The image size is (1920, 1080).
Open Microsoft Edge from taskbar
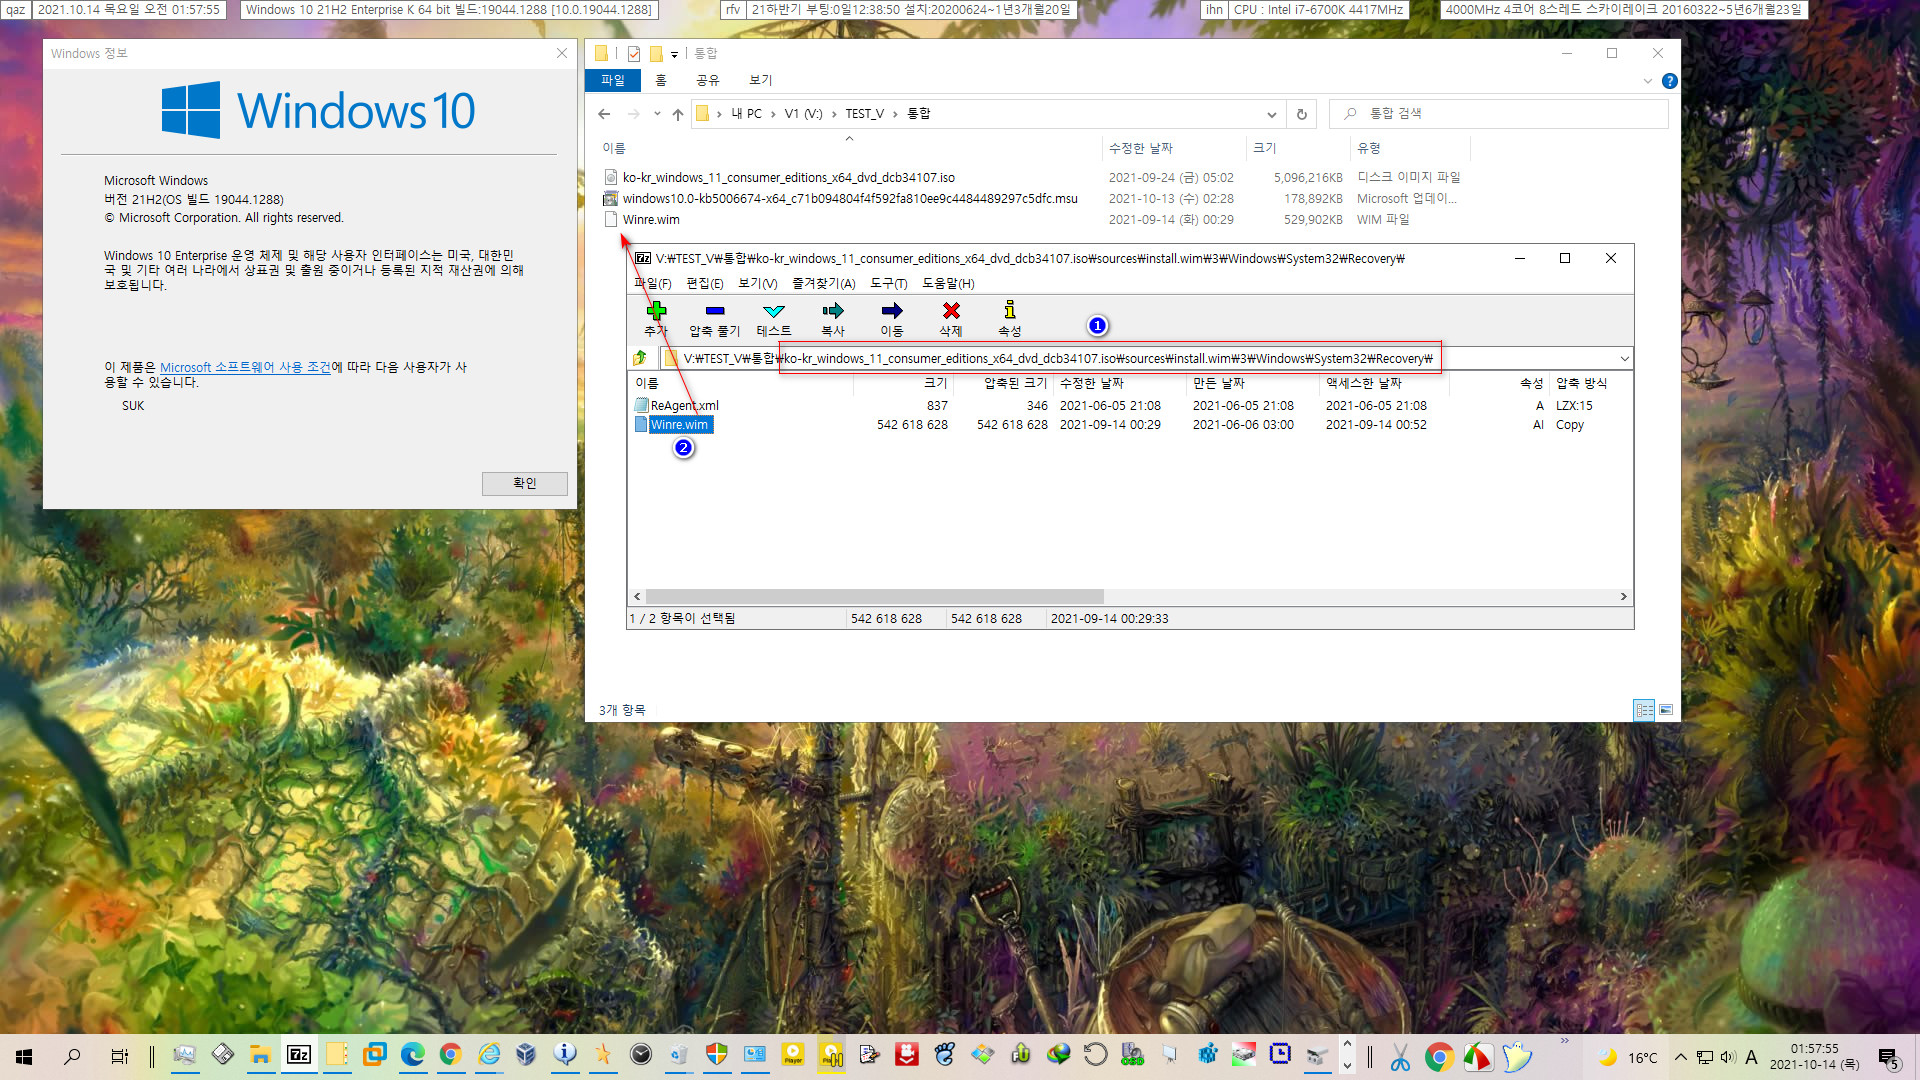412,1055
